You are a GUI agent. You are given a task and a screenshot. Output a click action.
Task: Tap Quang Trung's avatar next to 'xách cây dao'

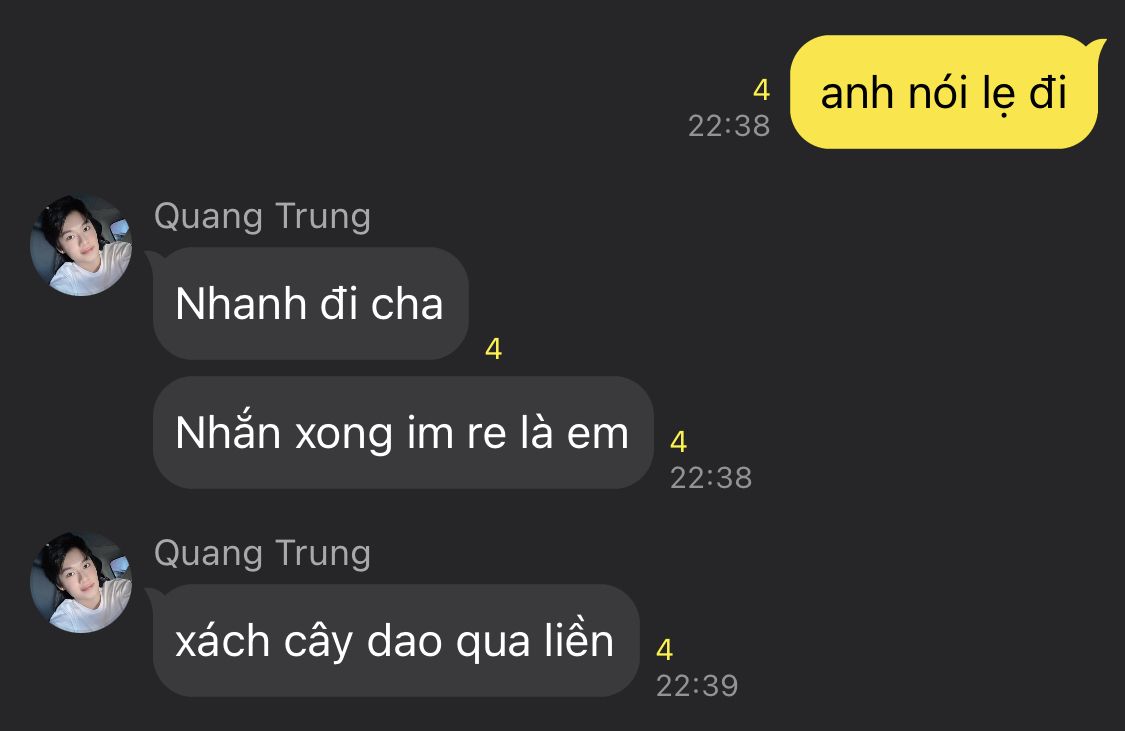(x=81, y=582)
